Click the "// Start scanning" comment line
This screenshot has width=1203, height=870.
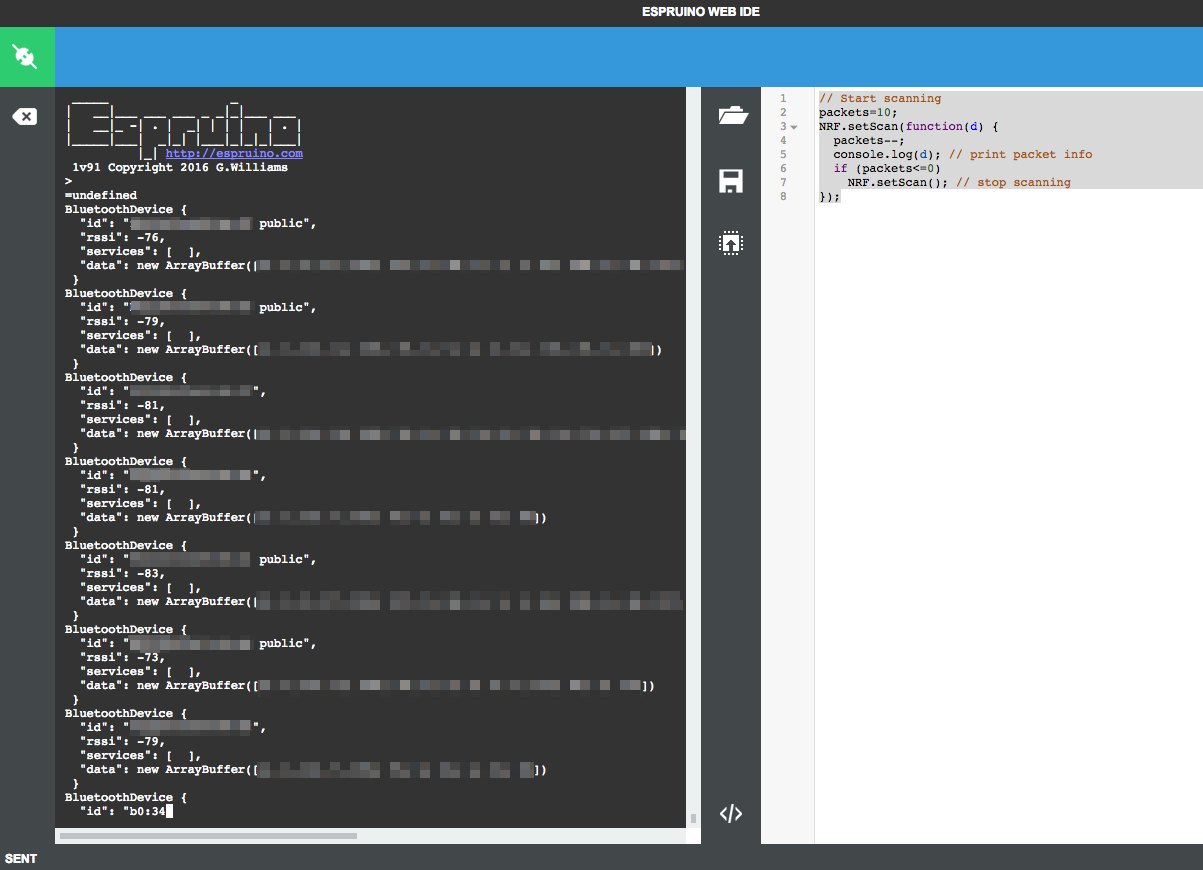[880, 98]
